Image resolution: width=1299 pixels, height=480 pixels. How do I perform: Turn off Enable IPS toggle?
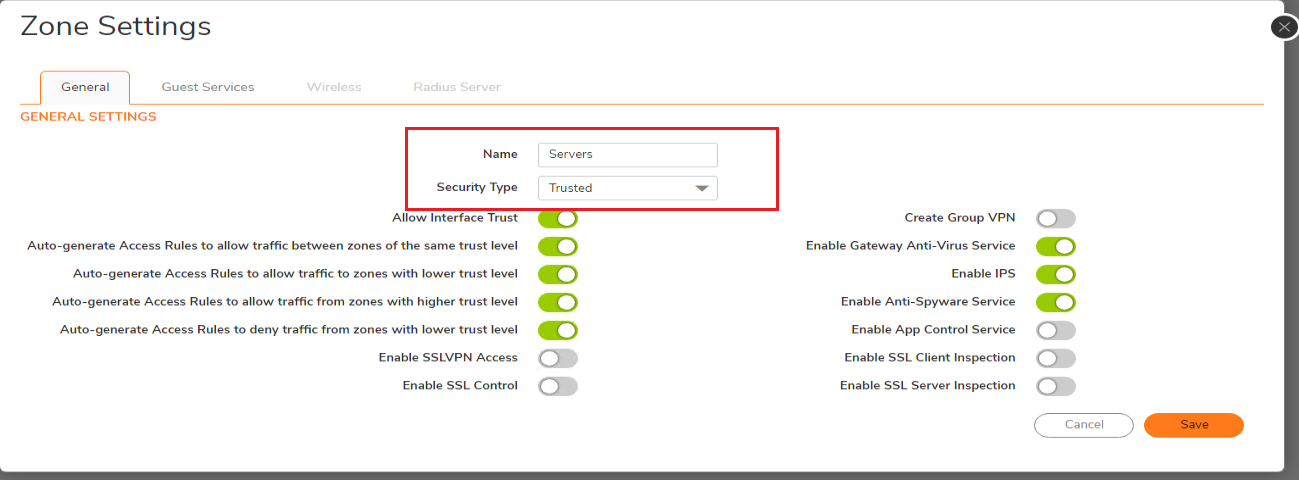pos(1056,274)
